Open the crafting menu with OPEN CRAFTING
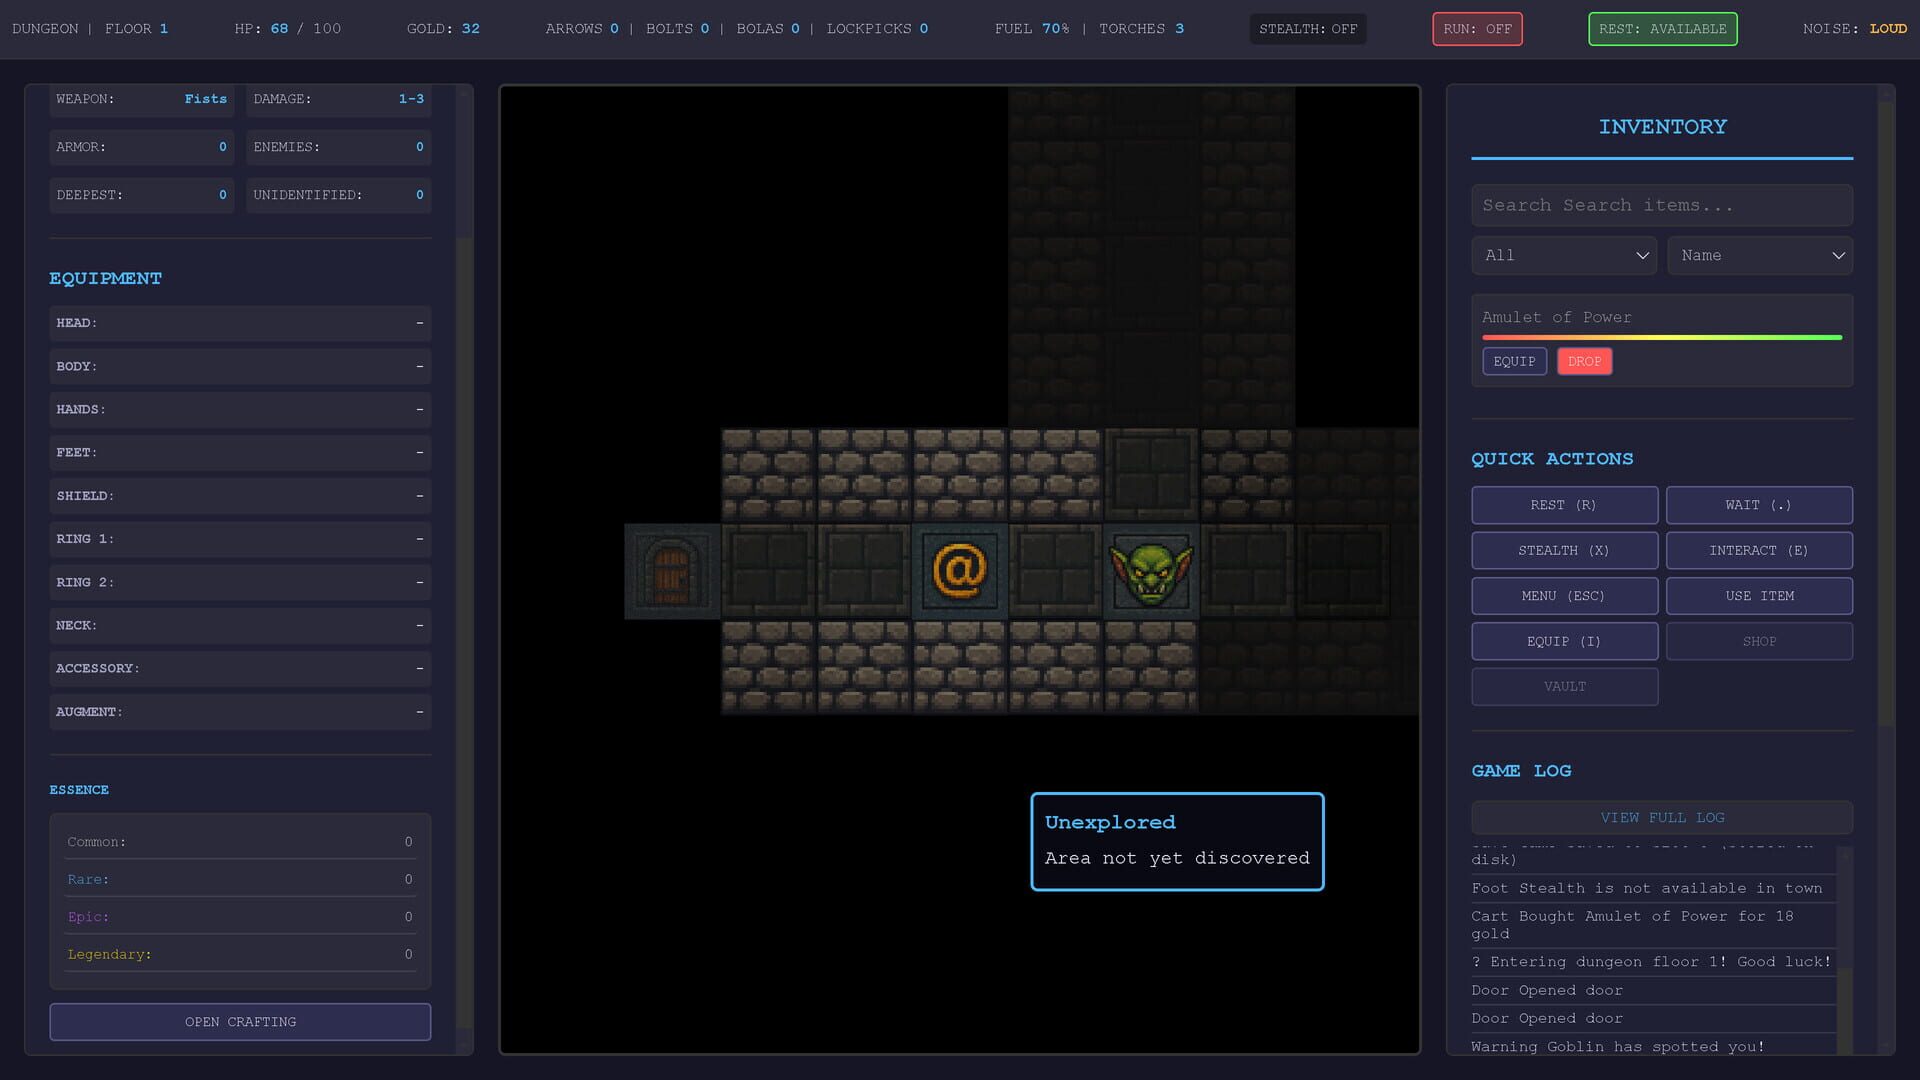Viewport: 1920px width, 1080px height. (240, 1022)
